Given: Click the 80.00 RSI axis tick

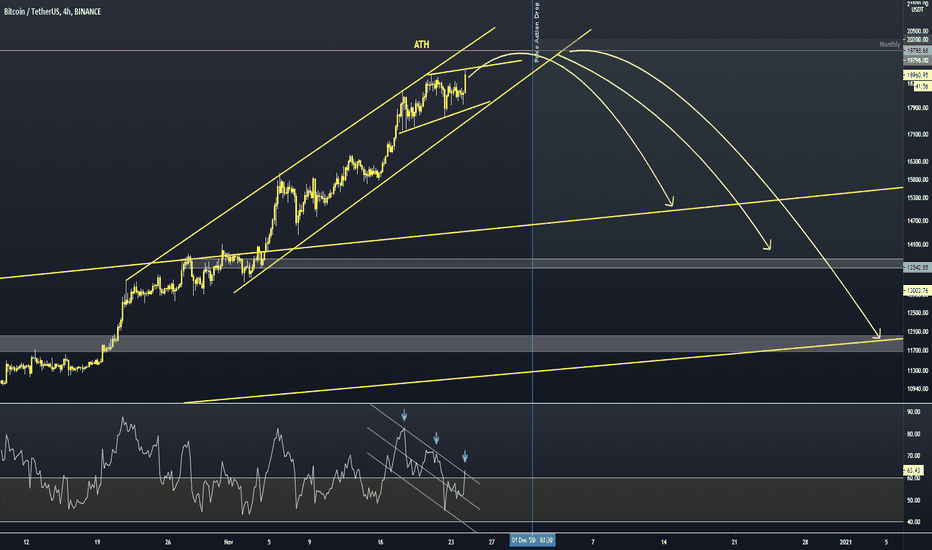Looking at the screenshot, I should click(x=914, y=435).
